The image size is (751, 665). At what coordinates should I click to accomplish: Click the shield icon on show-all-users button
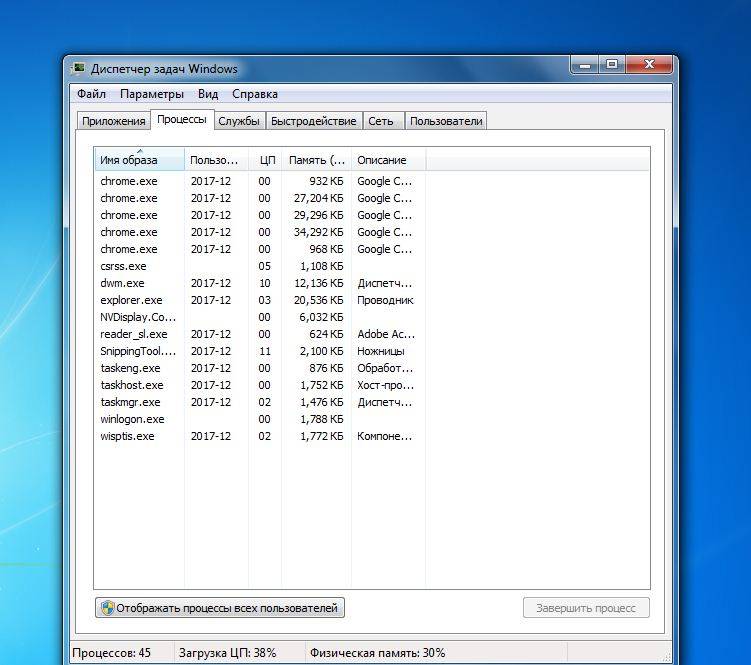point(106,608)
